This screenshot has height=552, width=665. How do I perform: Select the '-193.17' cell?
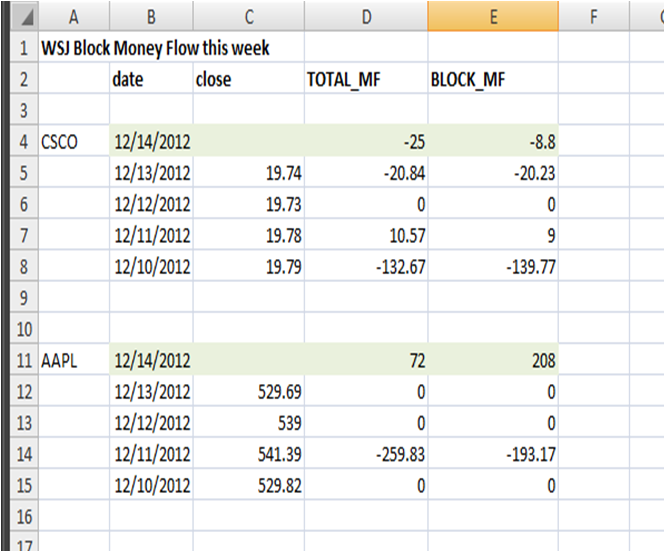pyautogui.click(x=493, y=454)
